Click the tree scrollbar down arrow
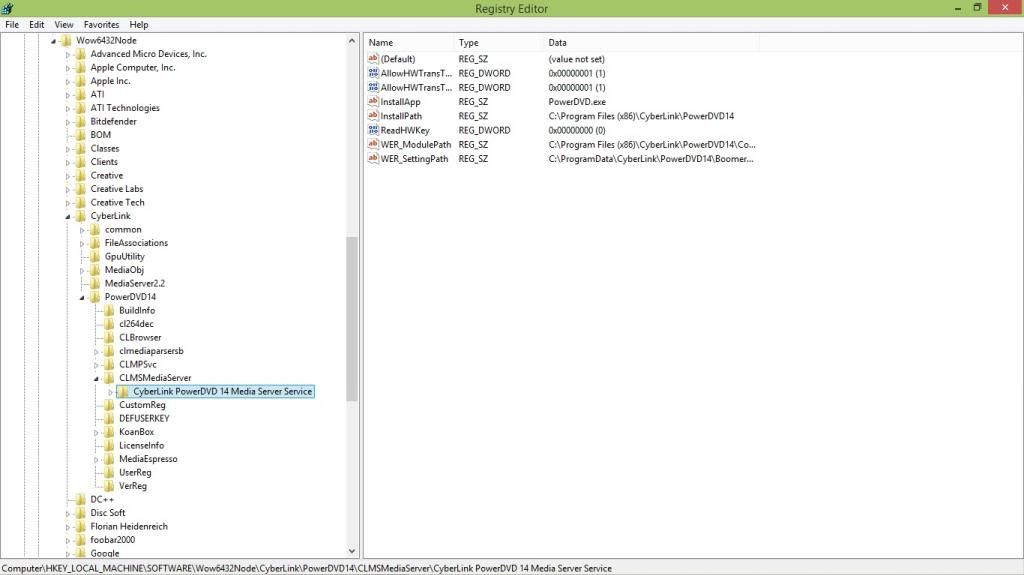The image size is (1024, 575). click(x=352, y=551)
